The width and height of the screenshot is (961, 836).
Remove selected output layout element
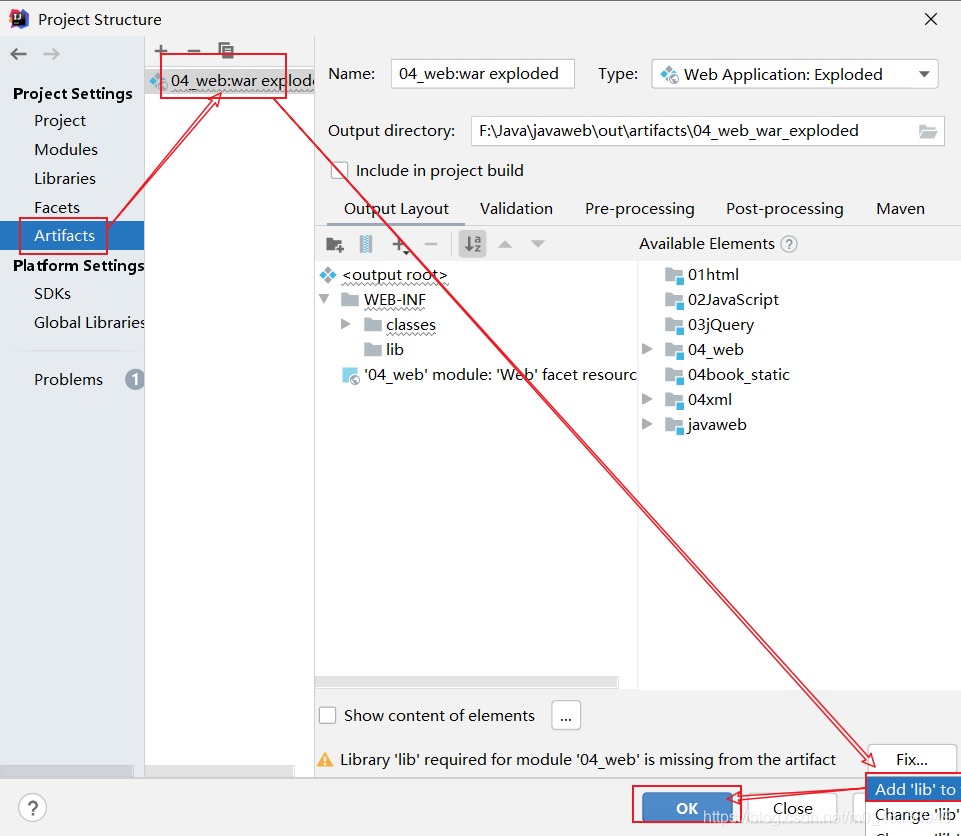coord(431,245)
